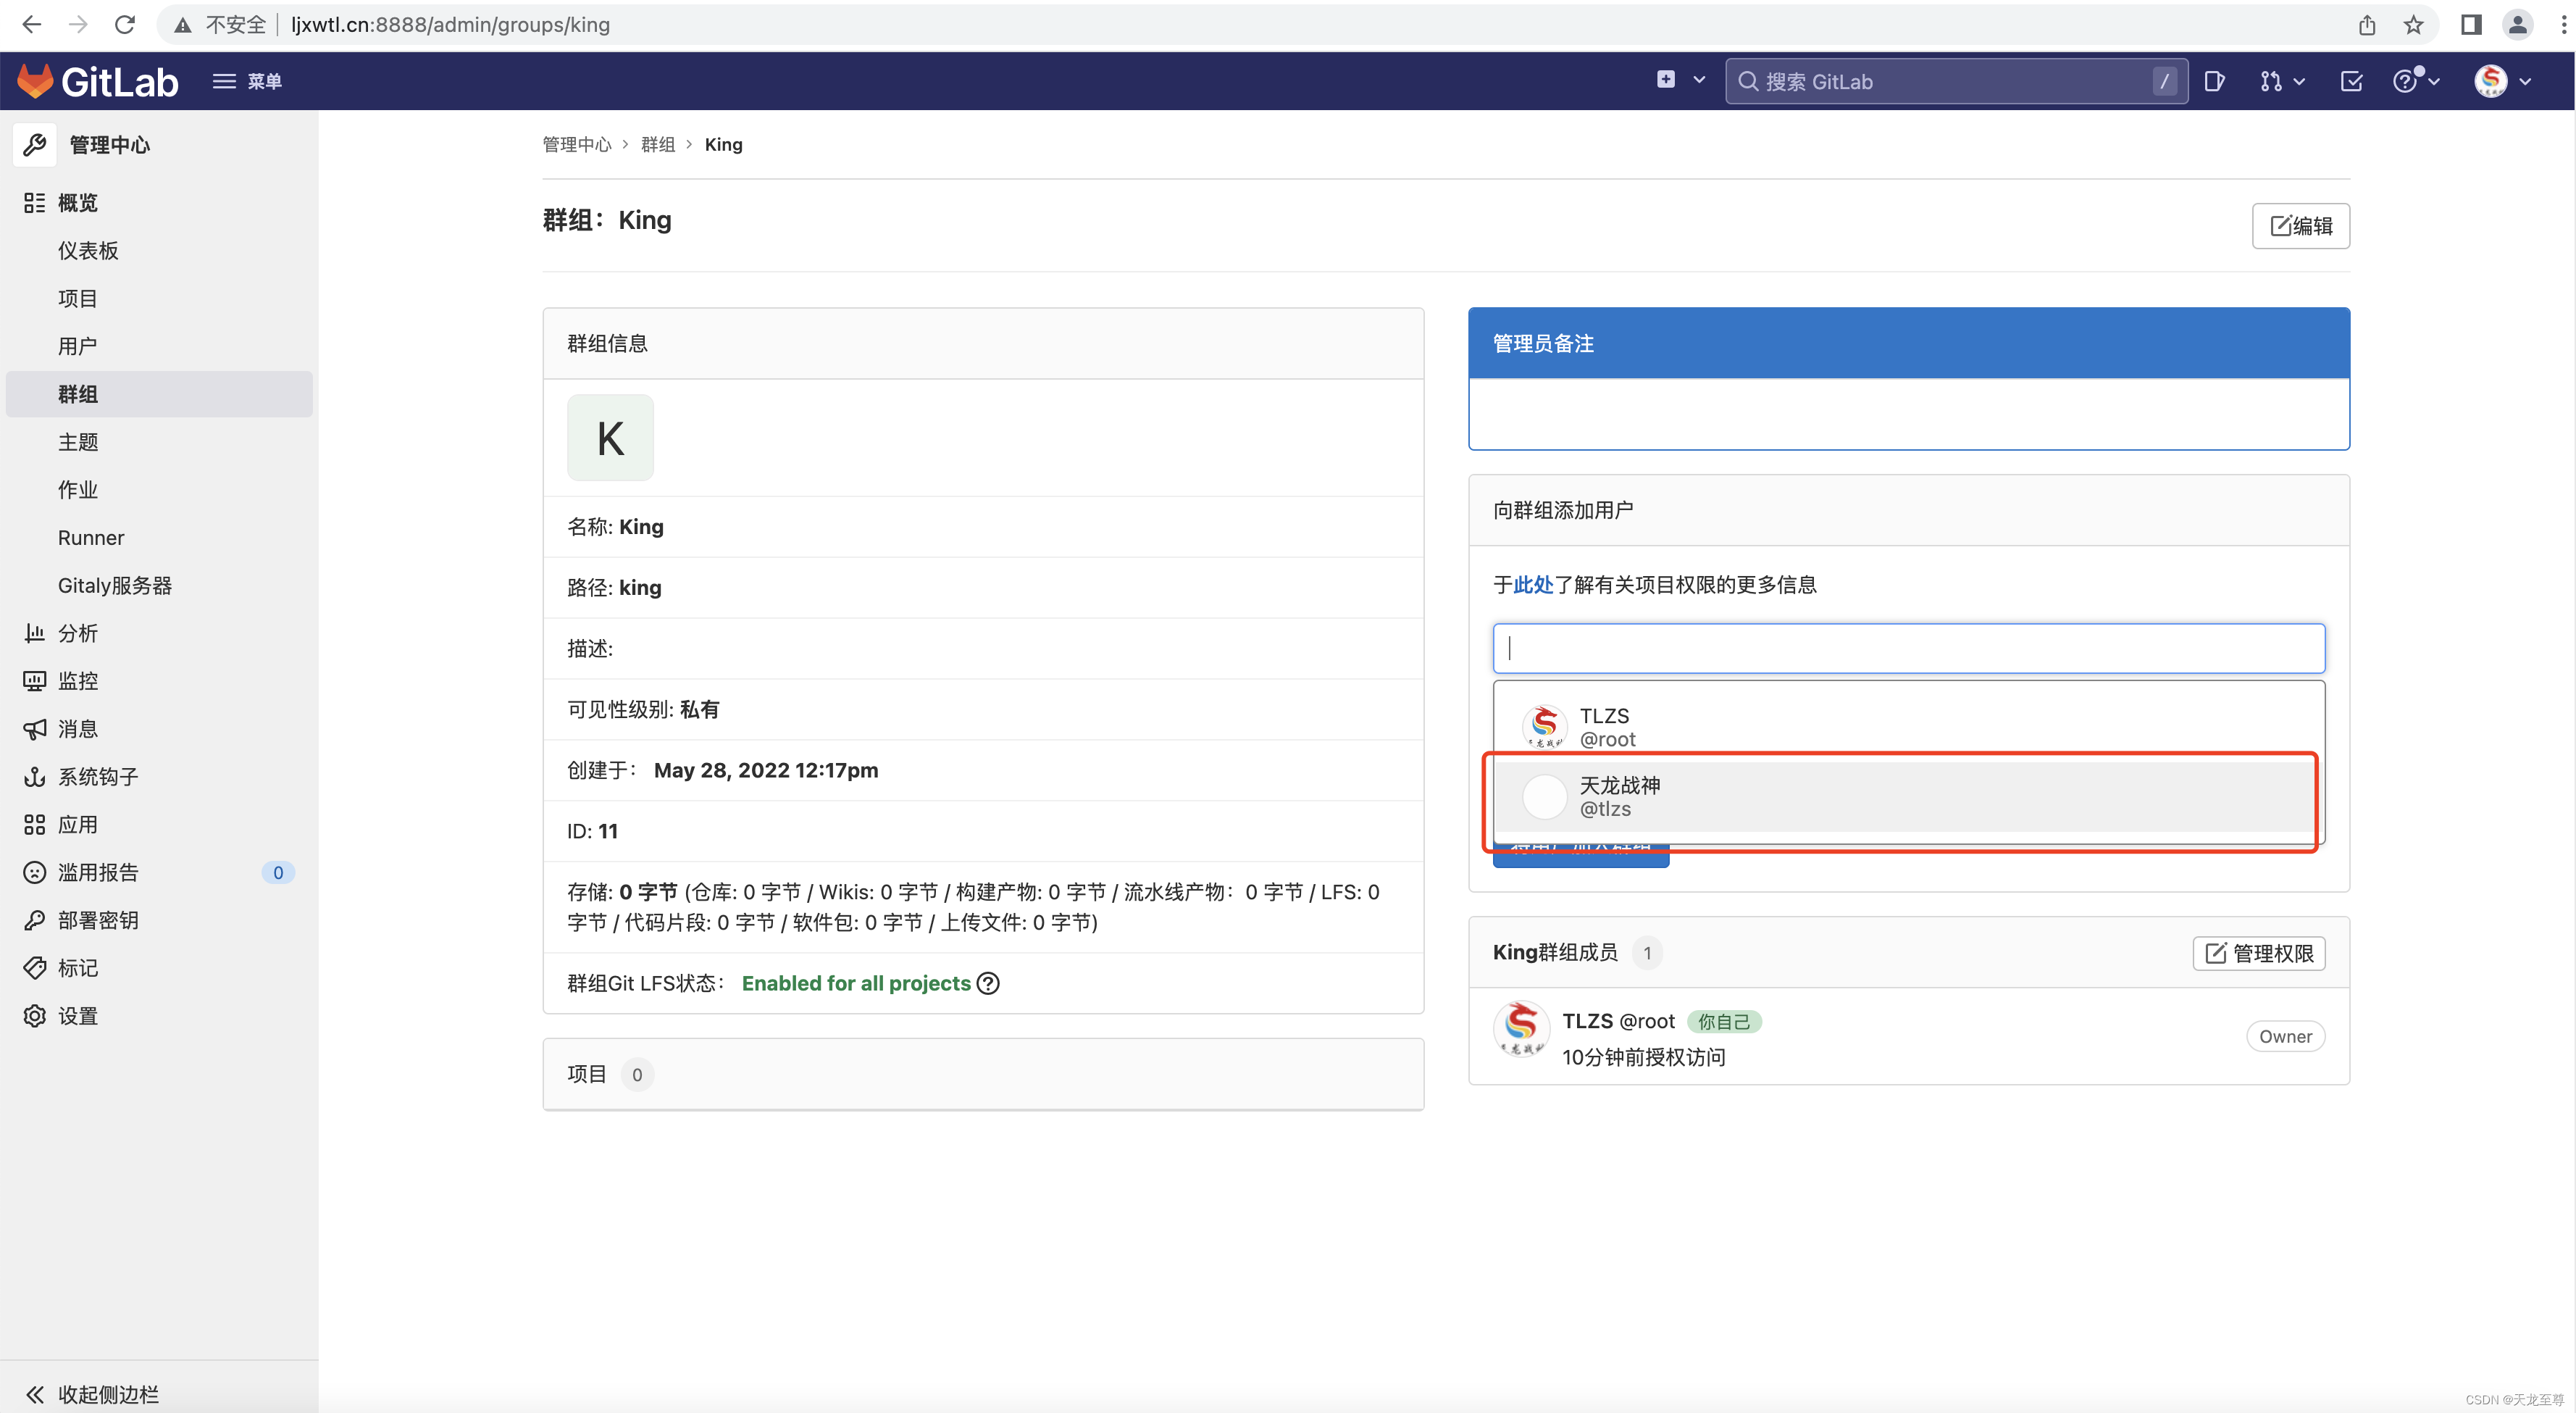Screen dimensions: 2576x1413
Task: Focus the 搜索 GitLab search field
Action: [1956, 81]
